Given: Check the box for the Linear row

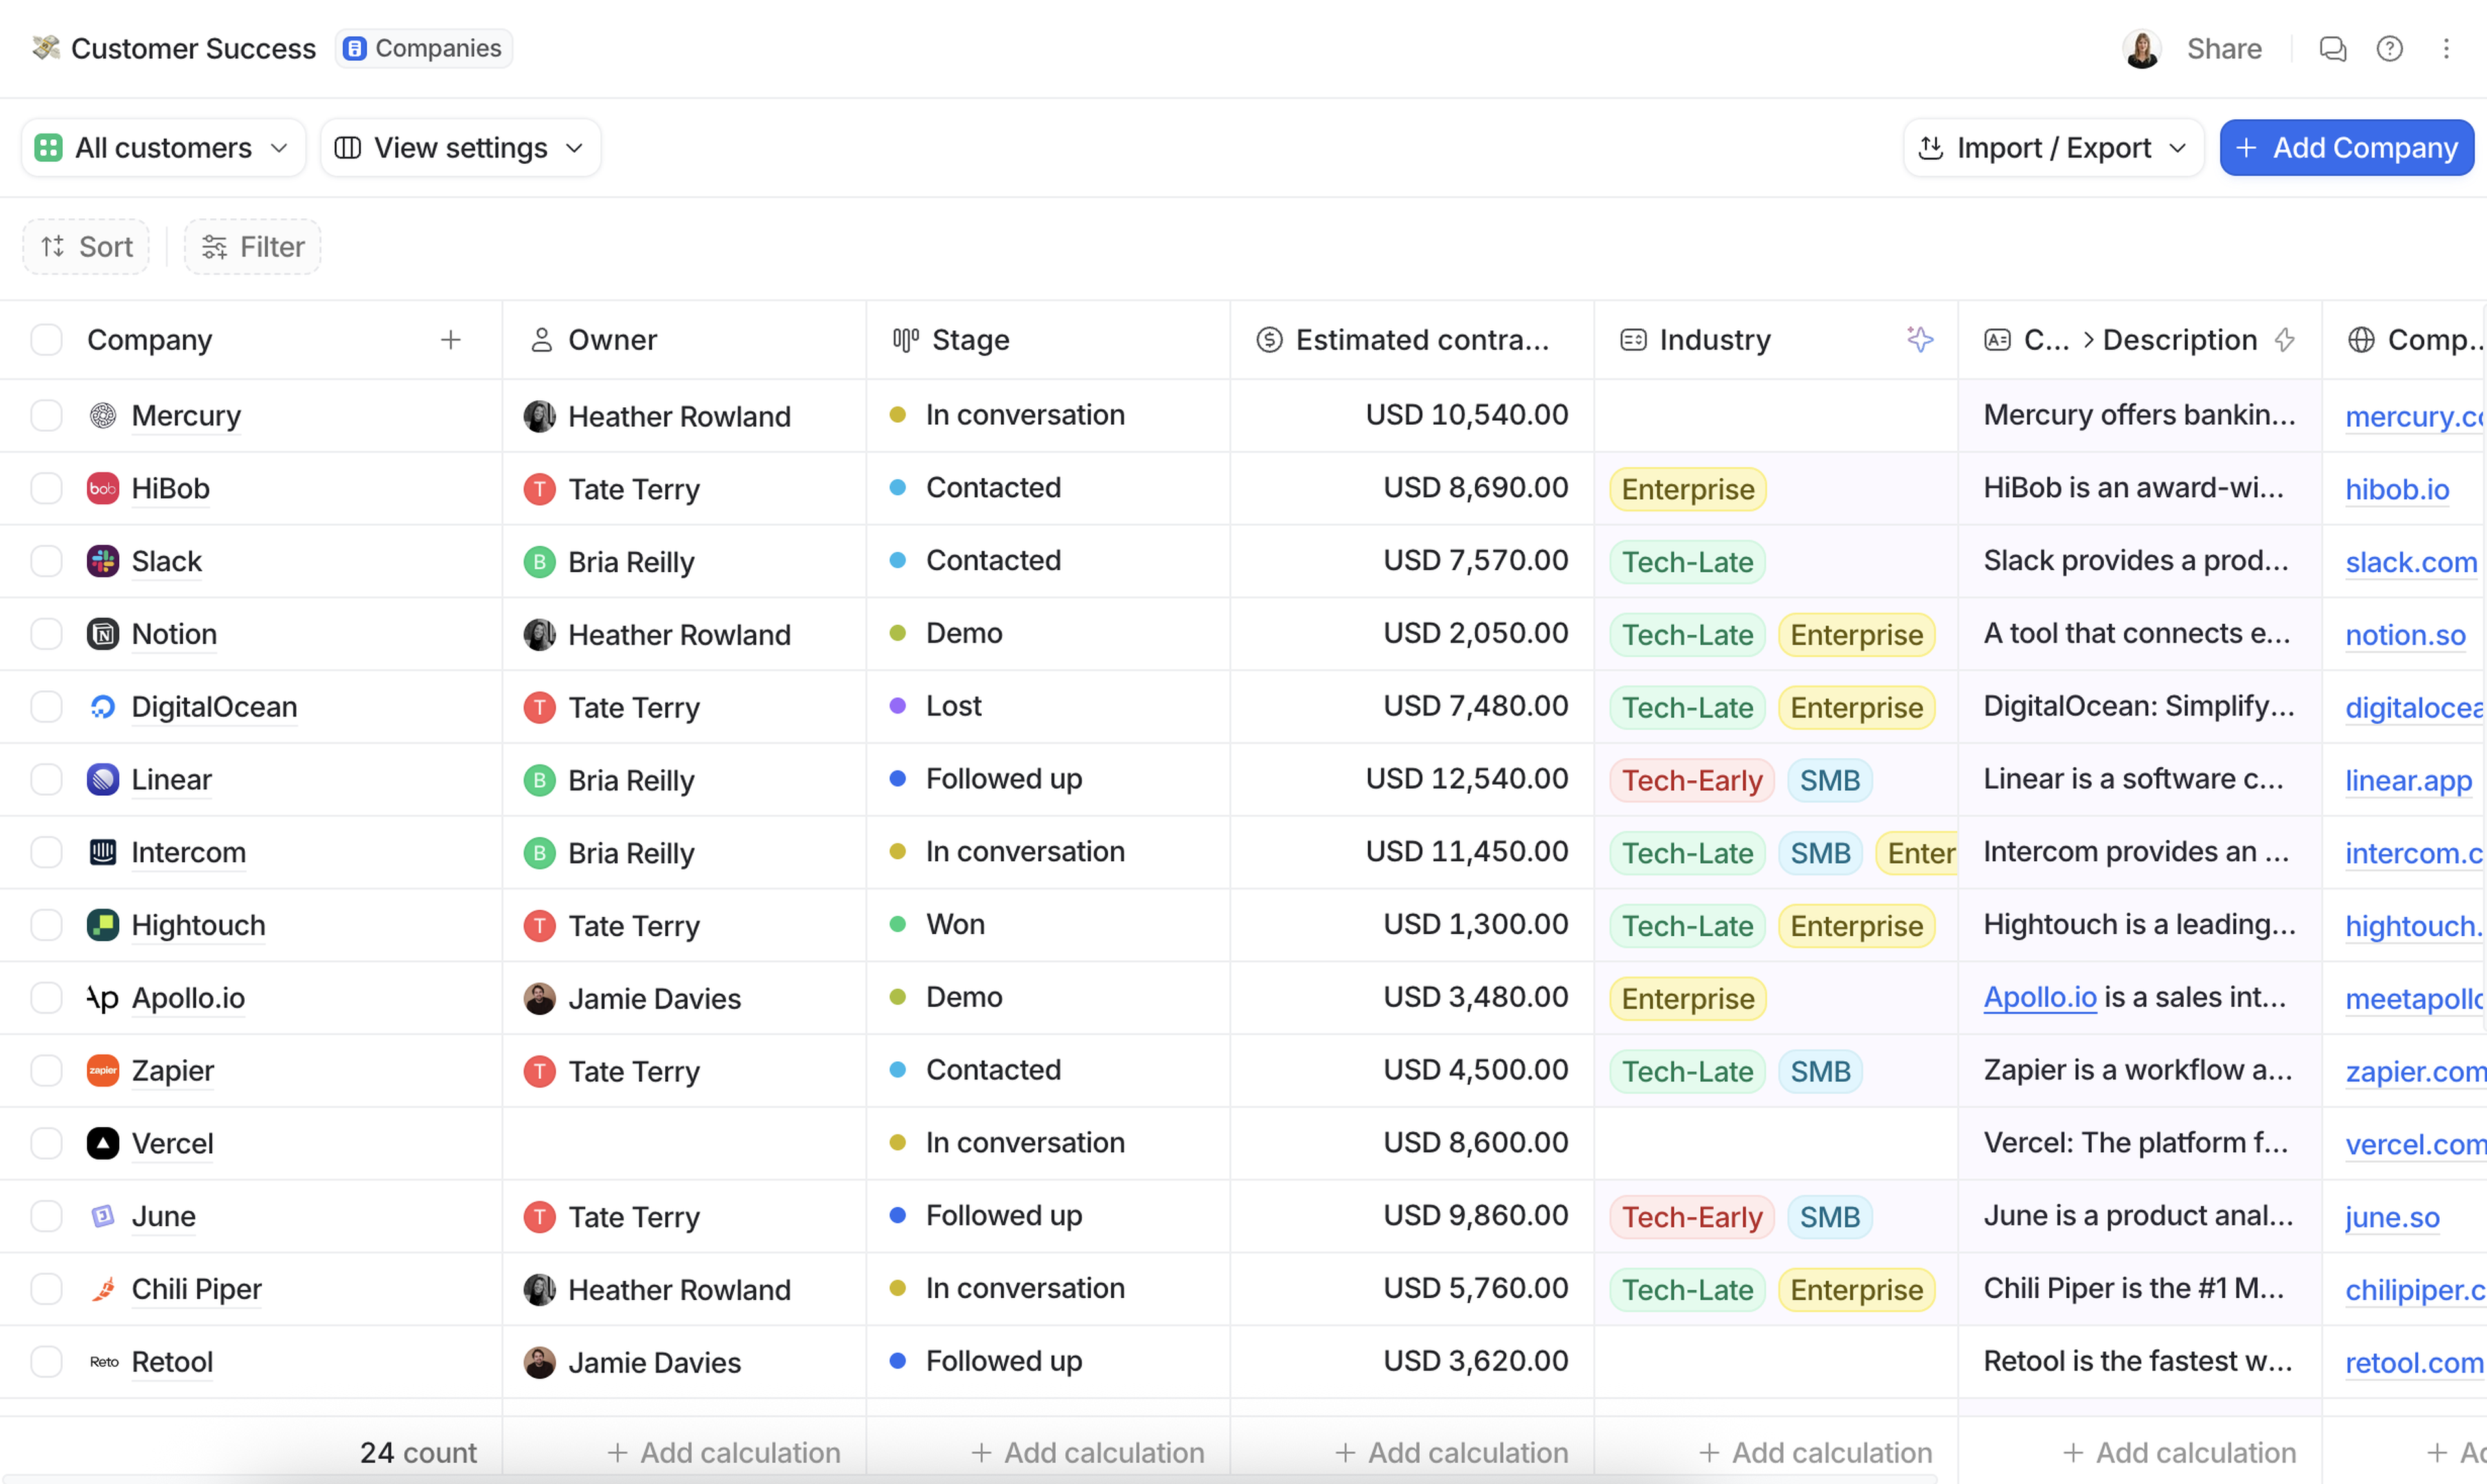Looking at the screenshot, I should click(46, 779).
